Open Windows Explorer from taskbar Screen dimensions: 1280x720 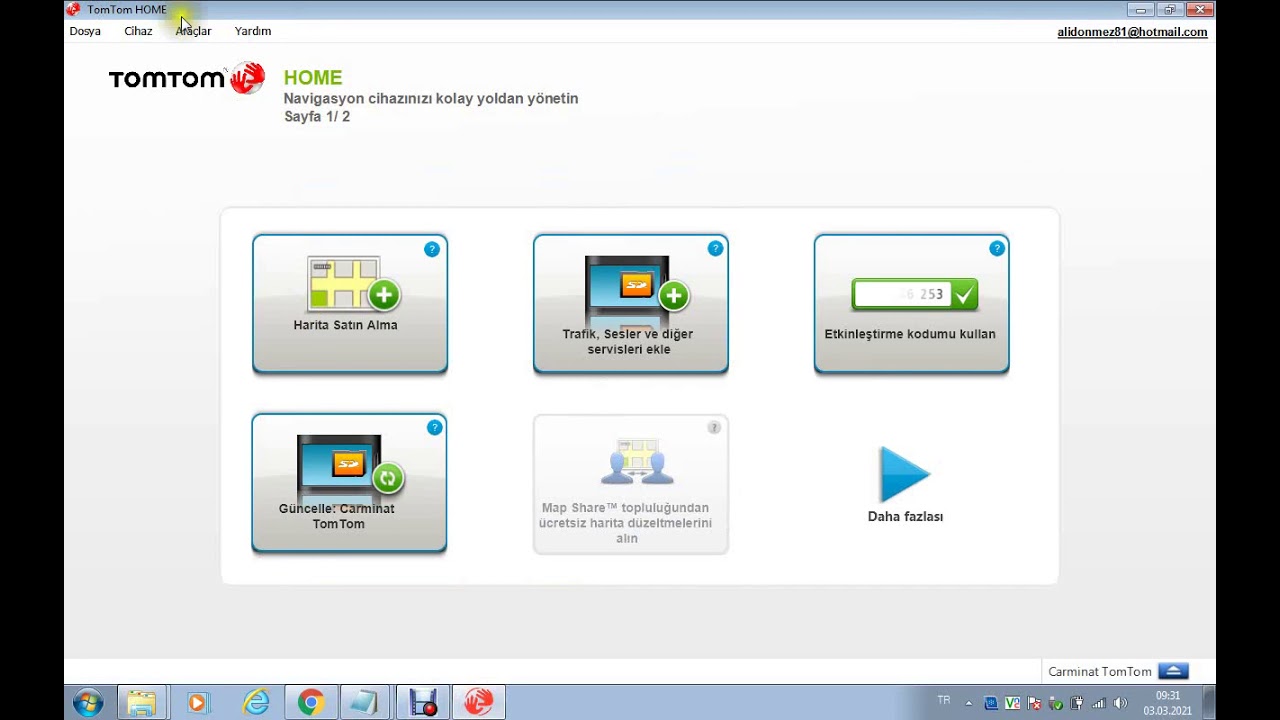coord(142,703)
